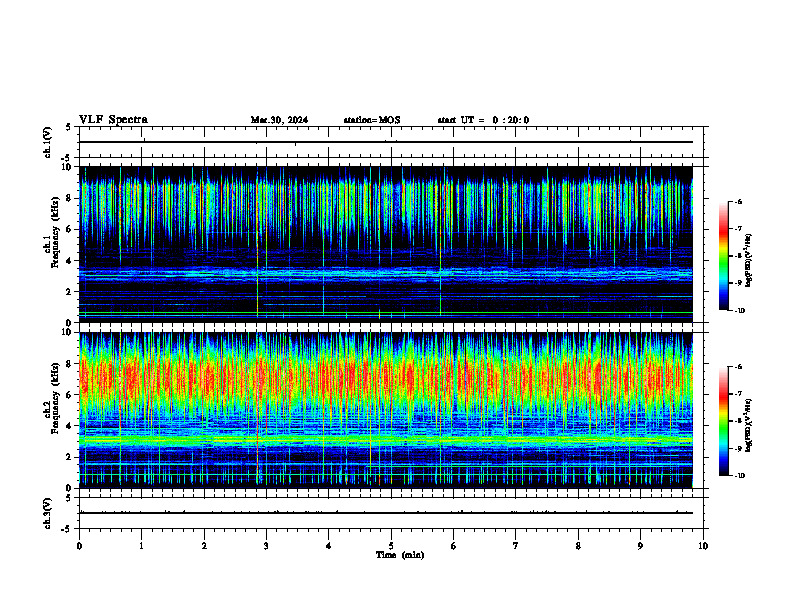The width and height of the screenshot is (792, 612).
Task: Click time axis tick label "4"
Action: click(x=328, y=546)
